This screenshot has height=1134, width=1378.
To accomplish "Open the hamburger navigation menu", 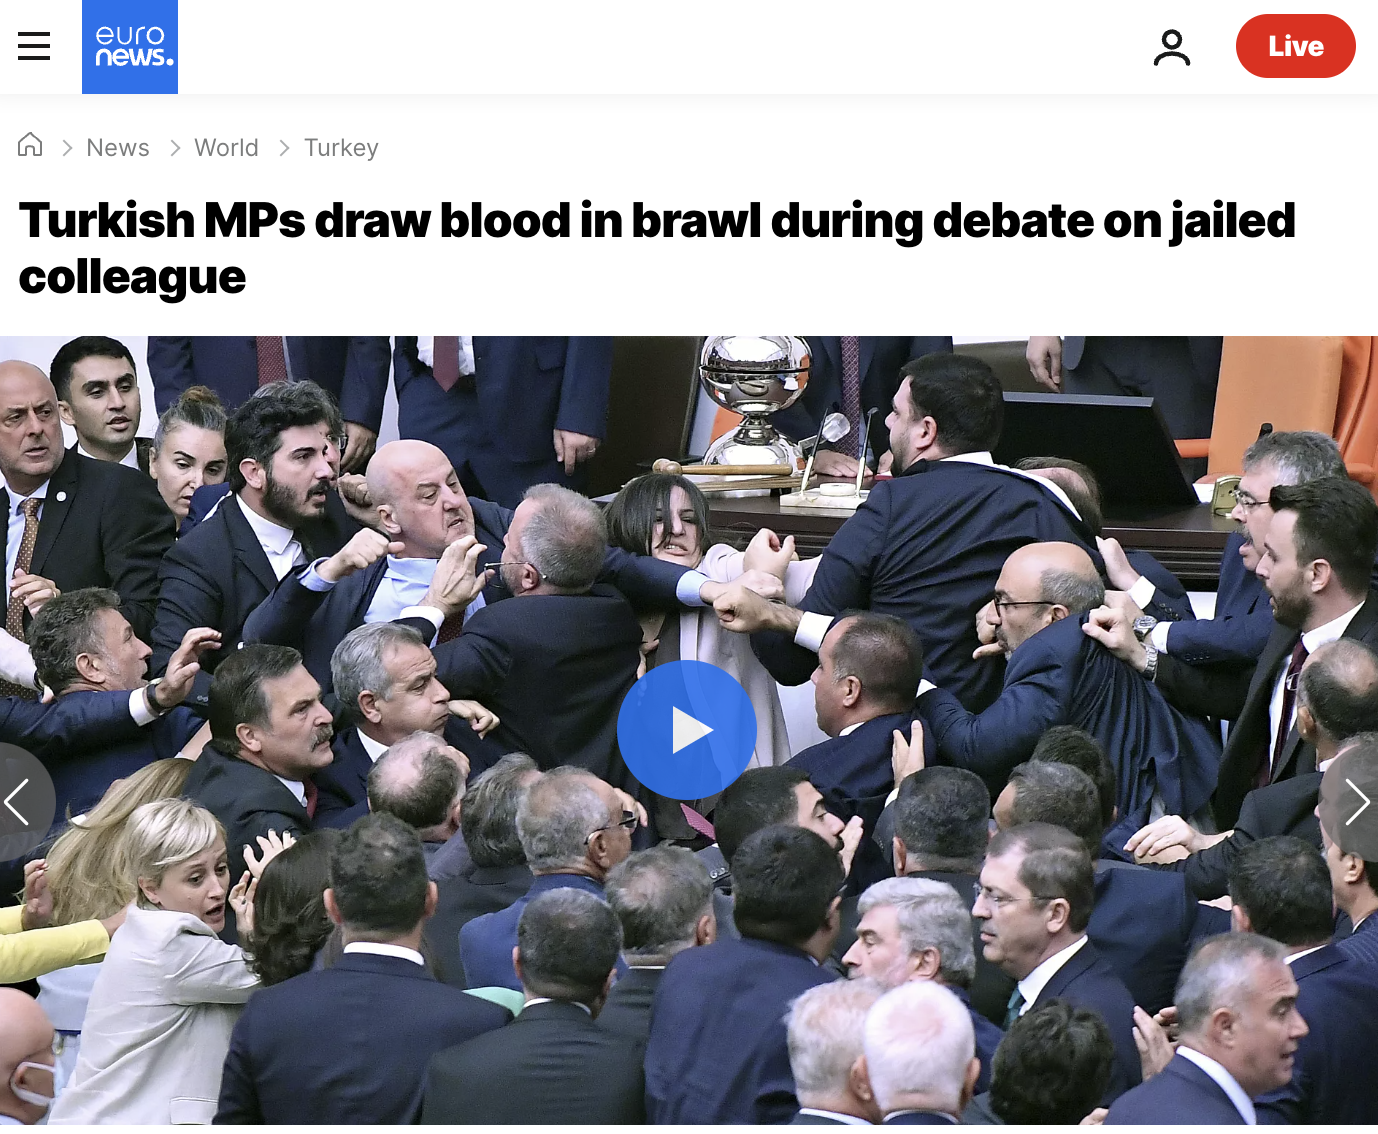I will (34, 46).
